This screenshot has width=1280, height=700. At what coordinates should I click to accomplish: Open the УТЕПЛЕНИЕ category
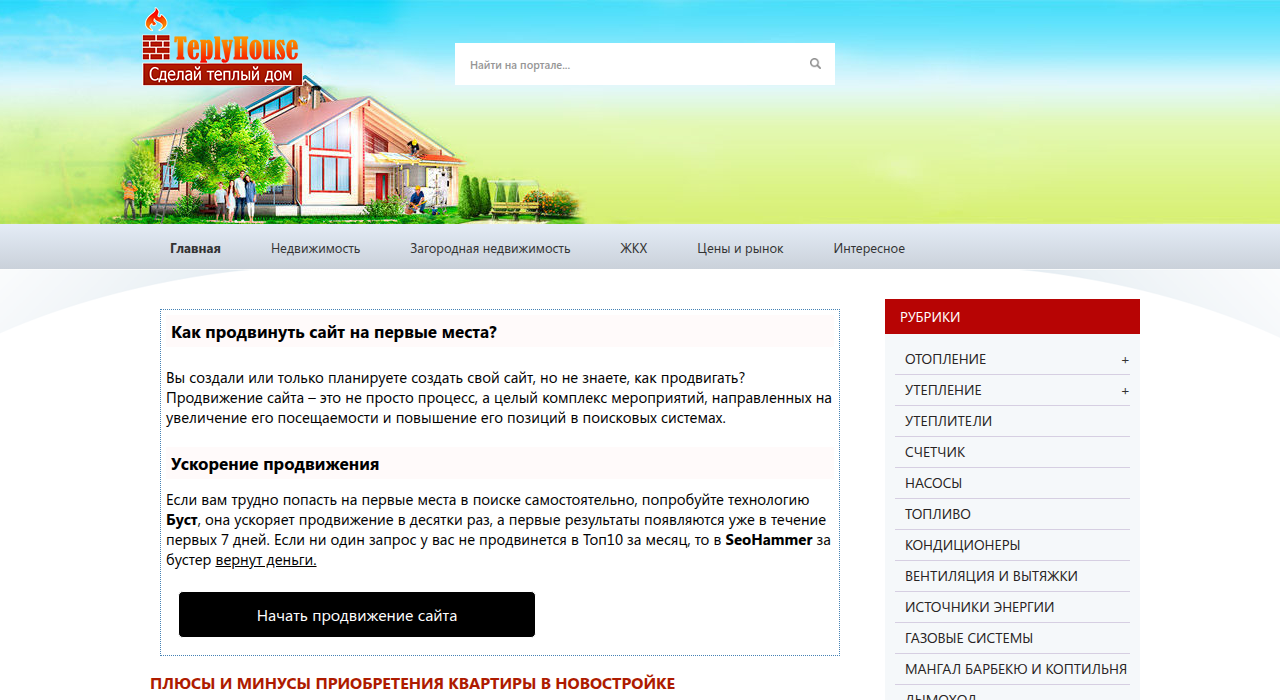pyautogui.click(x=943, y=390)
